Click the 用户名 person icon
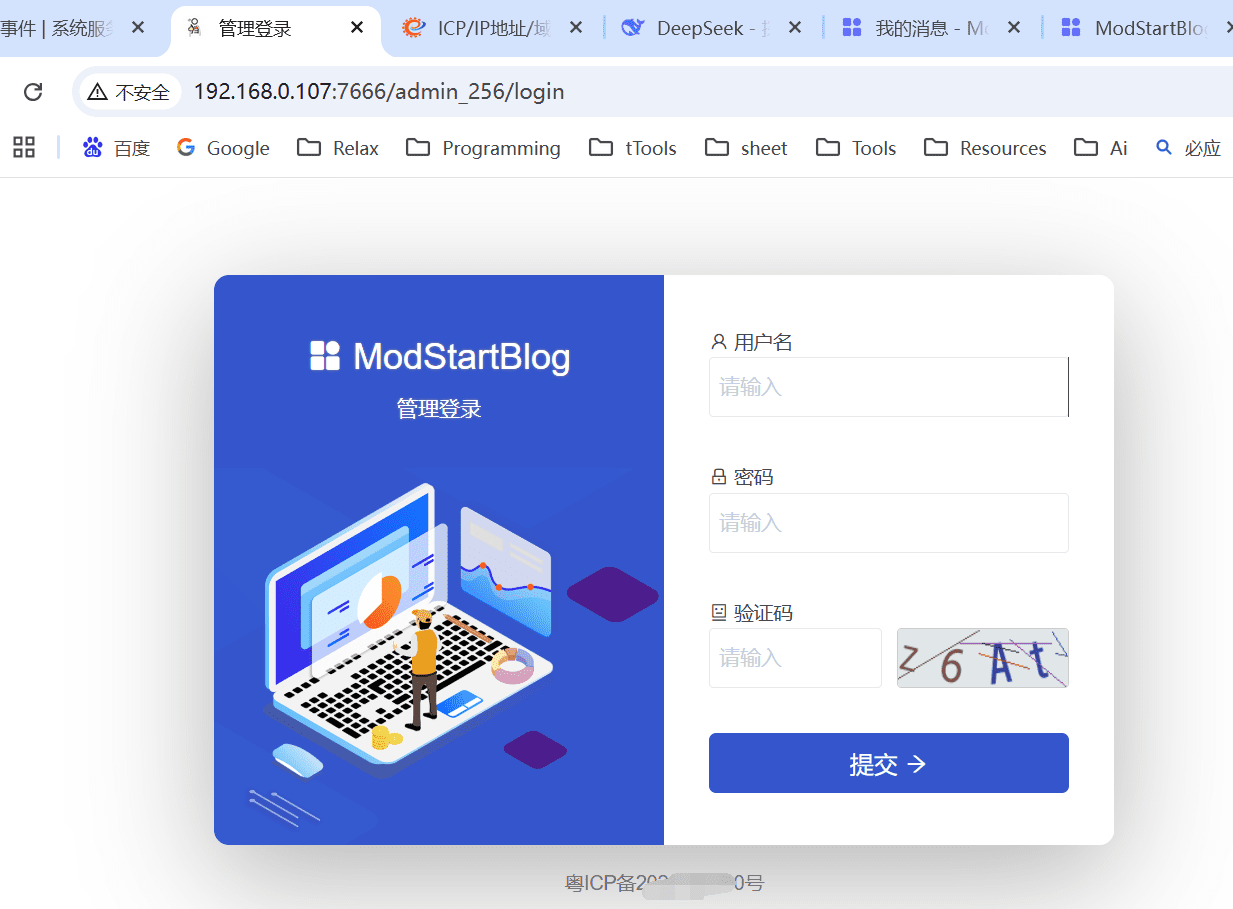 coord(719,342)
